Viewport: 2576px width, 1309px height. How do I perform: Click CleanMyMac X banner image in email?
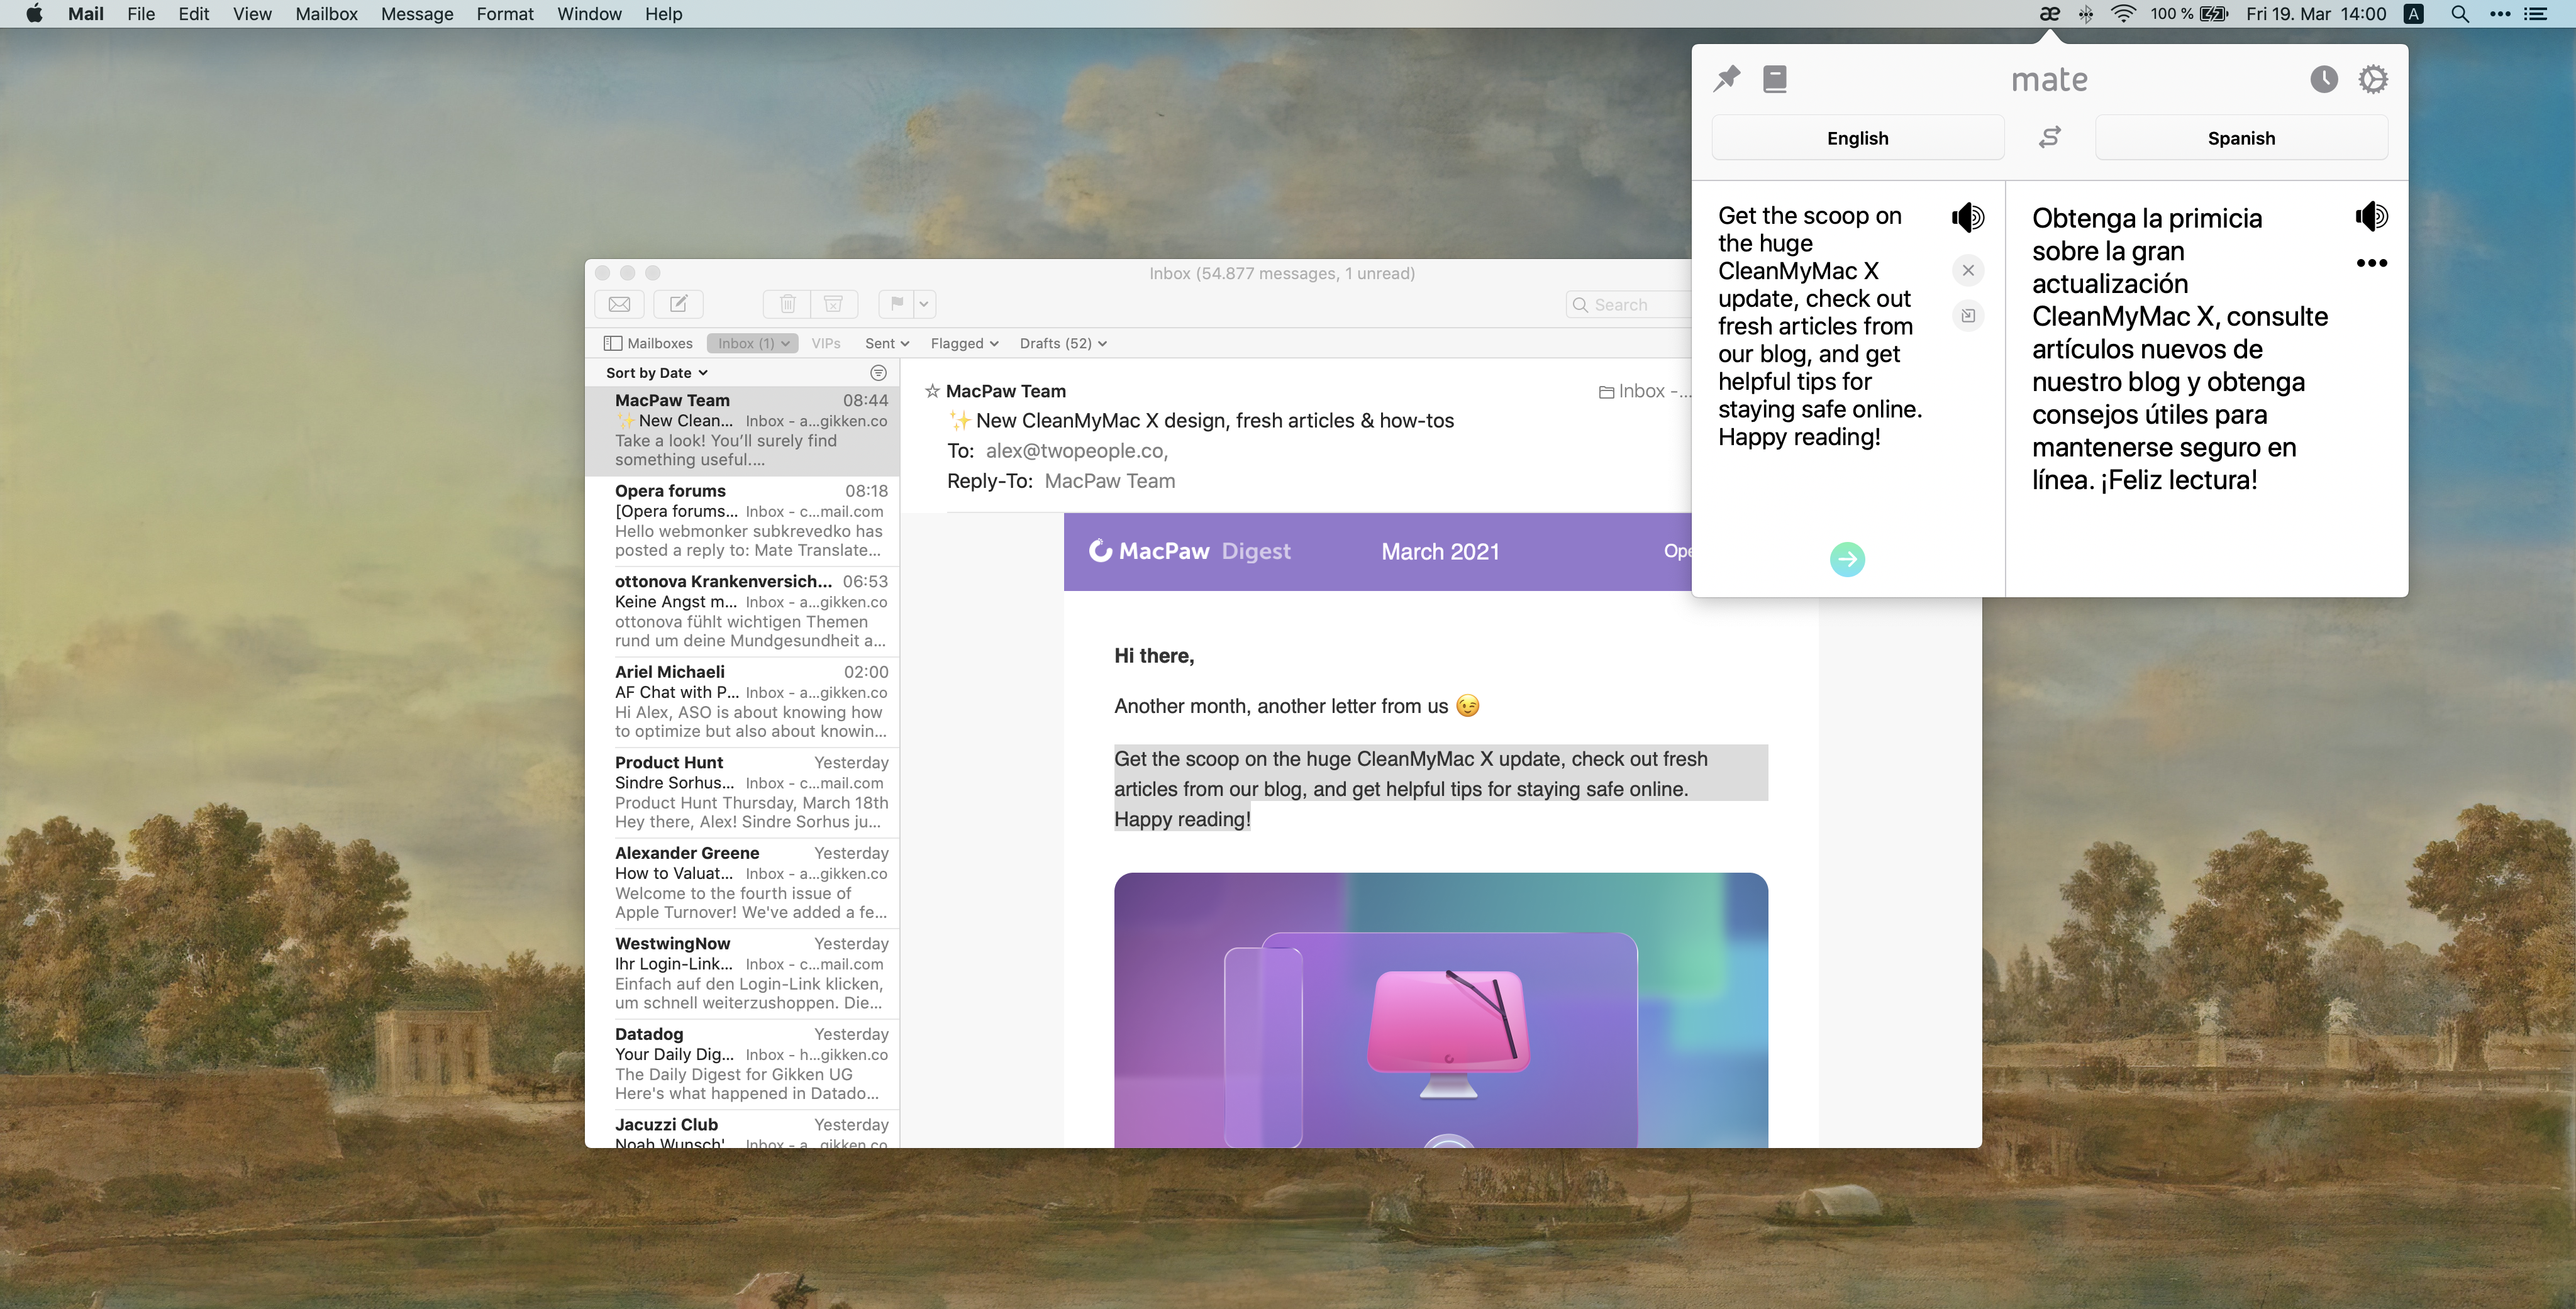point(1440,1010)
